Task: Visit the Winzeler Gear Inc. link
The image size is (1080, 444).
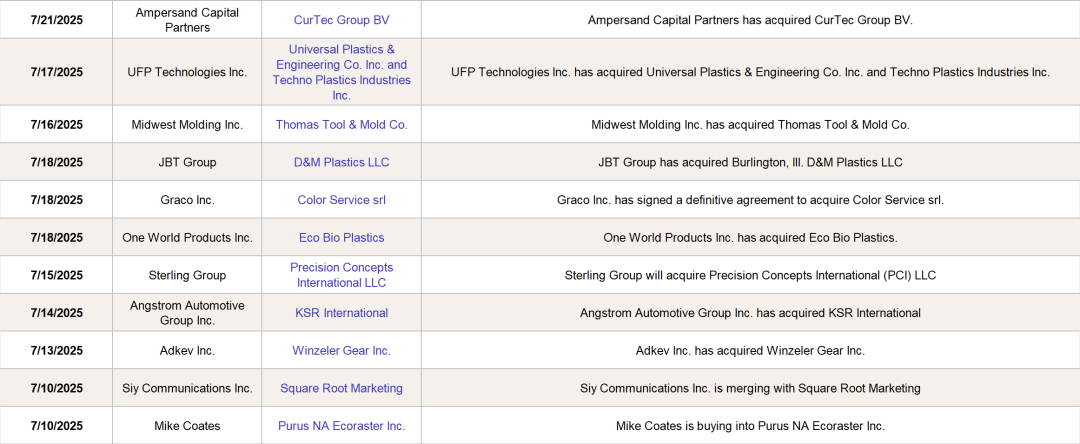Action: pos(341,351)
